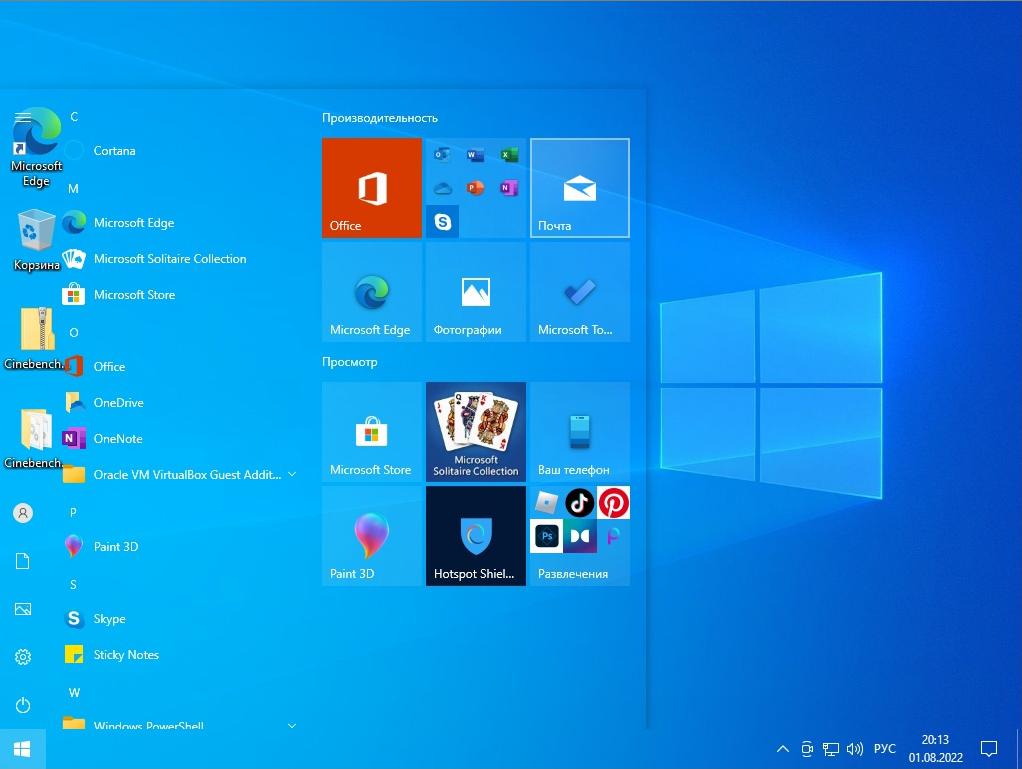Open the Microsoft To Do tile
Screen dimensions: 1022x769
click(579, 292)
